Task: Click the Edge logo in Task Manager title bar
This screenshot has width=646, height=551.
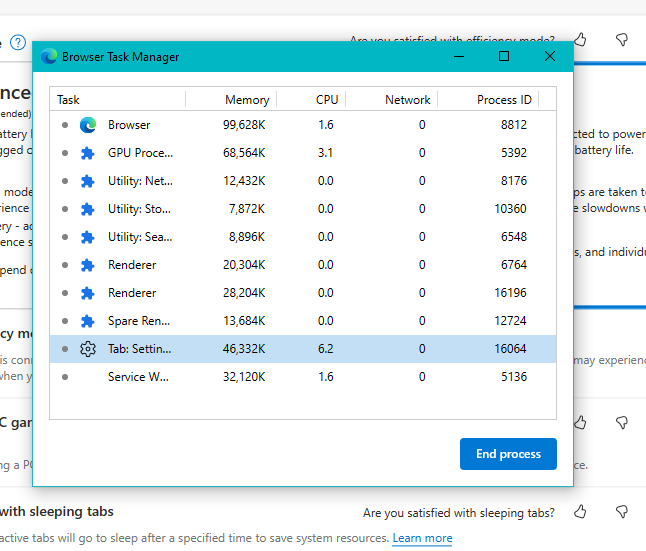Action: [49, 56]
